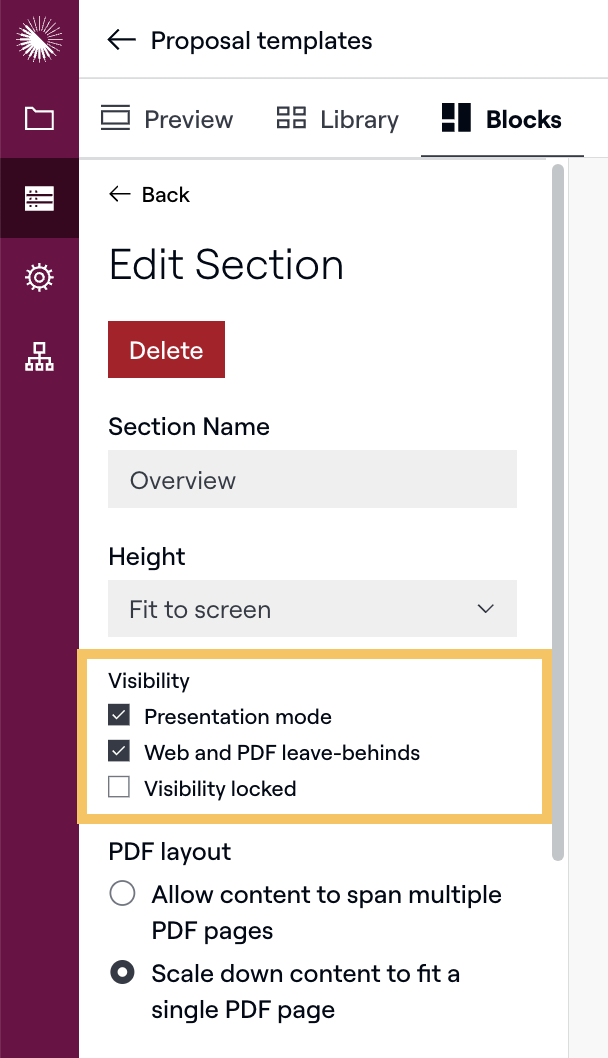Choose Scale down content to fit option
608x1058 pixels.
pos(123,973)
